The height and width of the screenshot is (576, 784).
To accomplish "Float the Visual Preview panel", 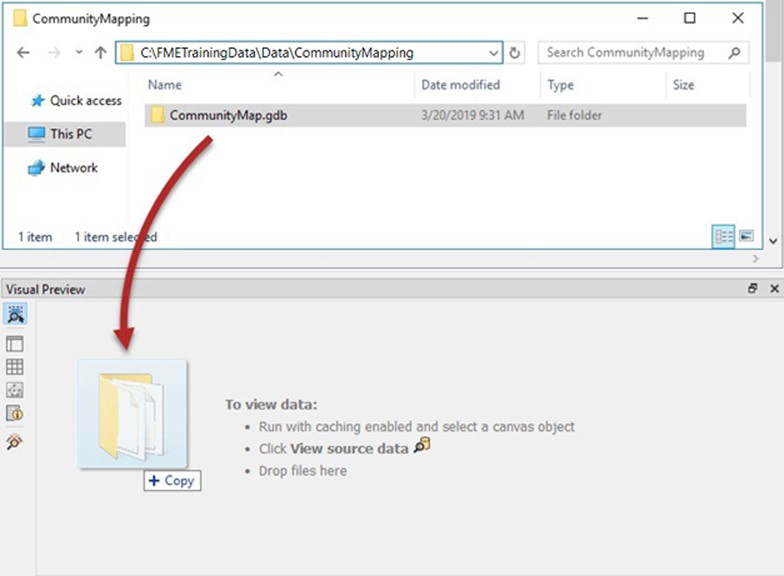I will pyautogui.click(x=753, y=289).
